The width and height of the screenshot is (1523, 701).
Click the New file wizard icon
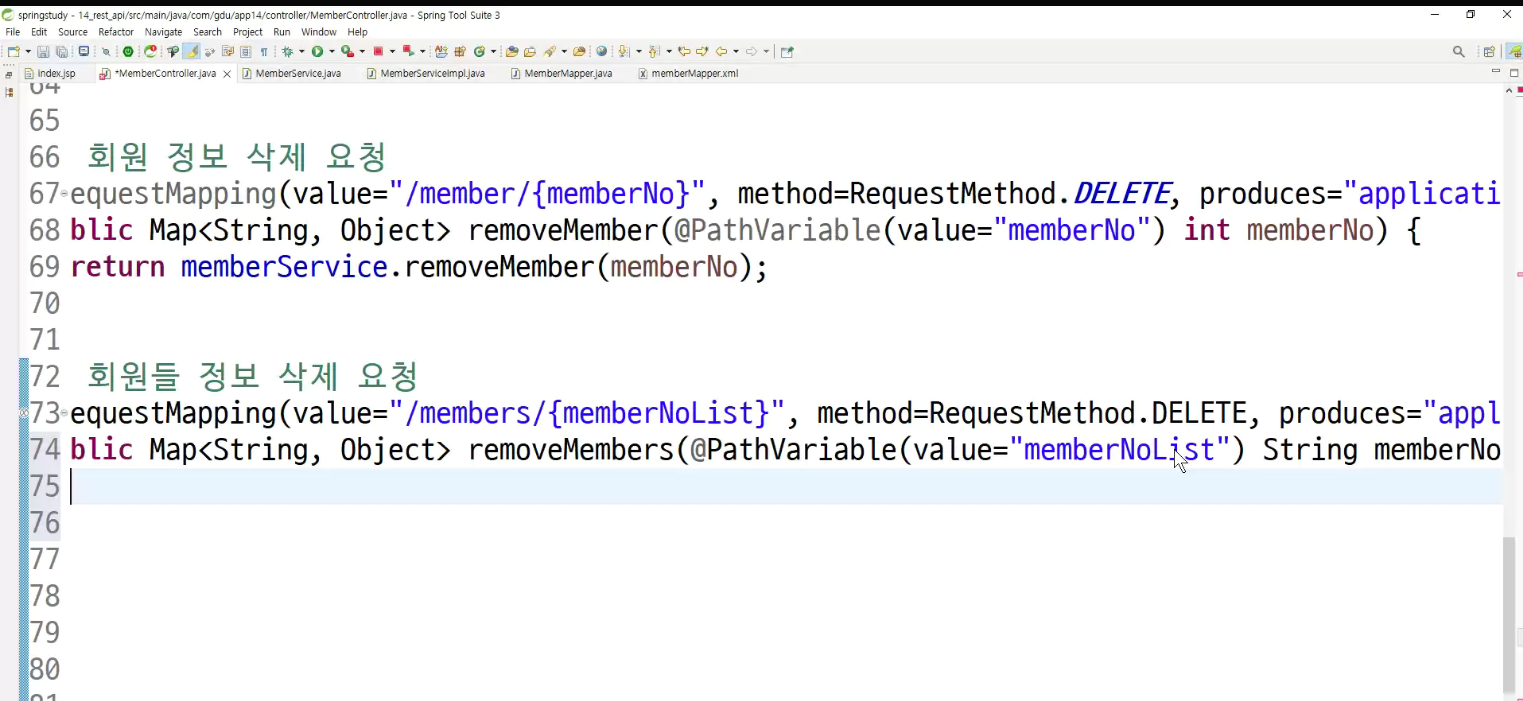(x=12, y=51)
